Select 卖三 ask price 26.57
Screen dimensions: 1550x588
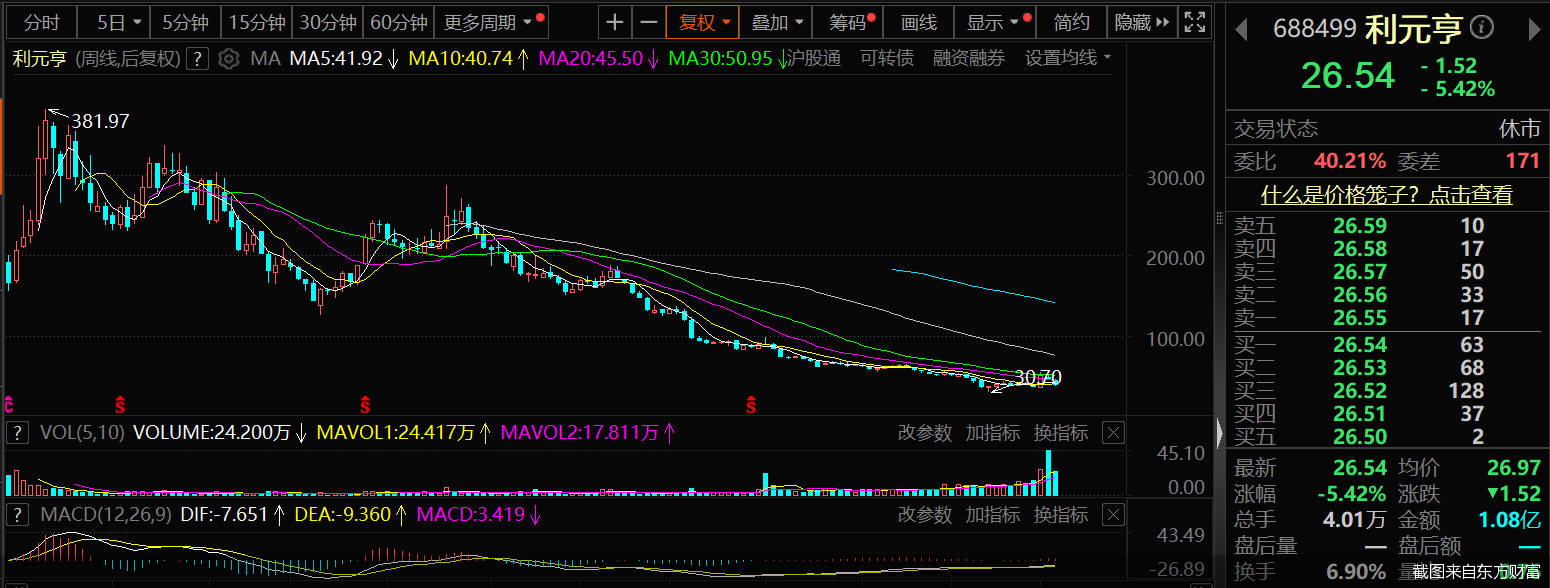coord(1359,271)
